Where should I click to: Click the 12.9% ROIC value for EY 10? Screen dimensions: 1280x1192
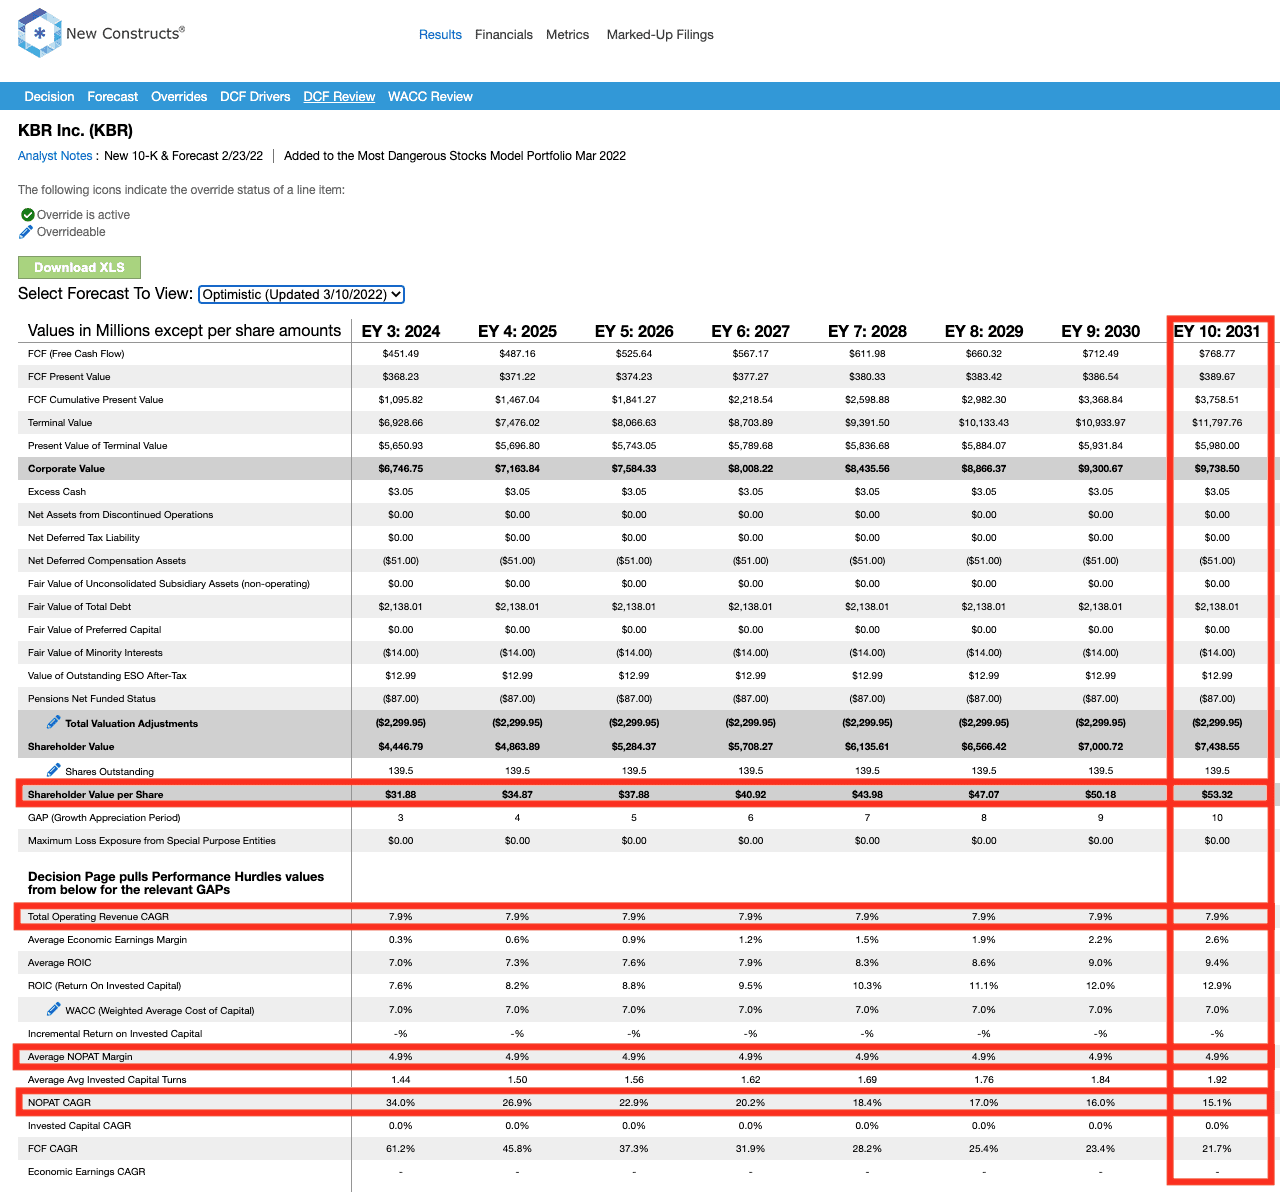[1217, 986]
